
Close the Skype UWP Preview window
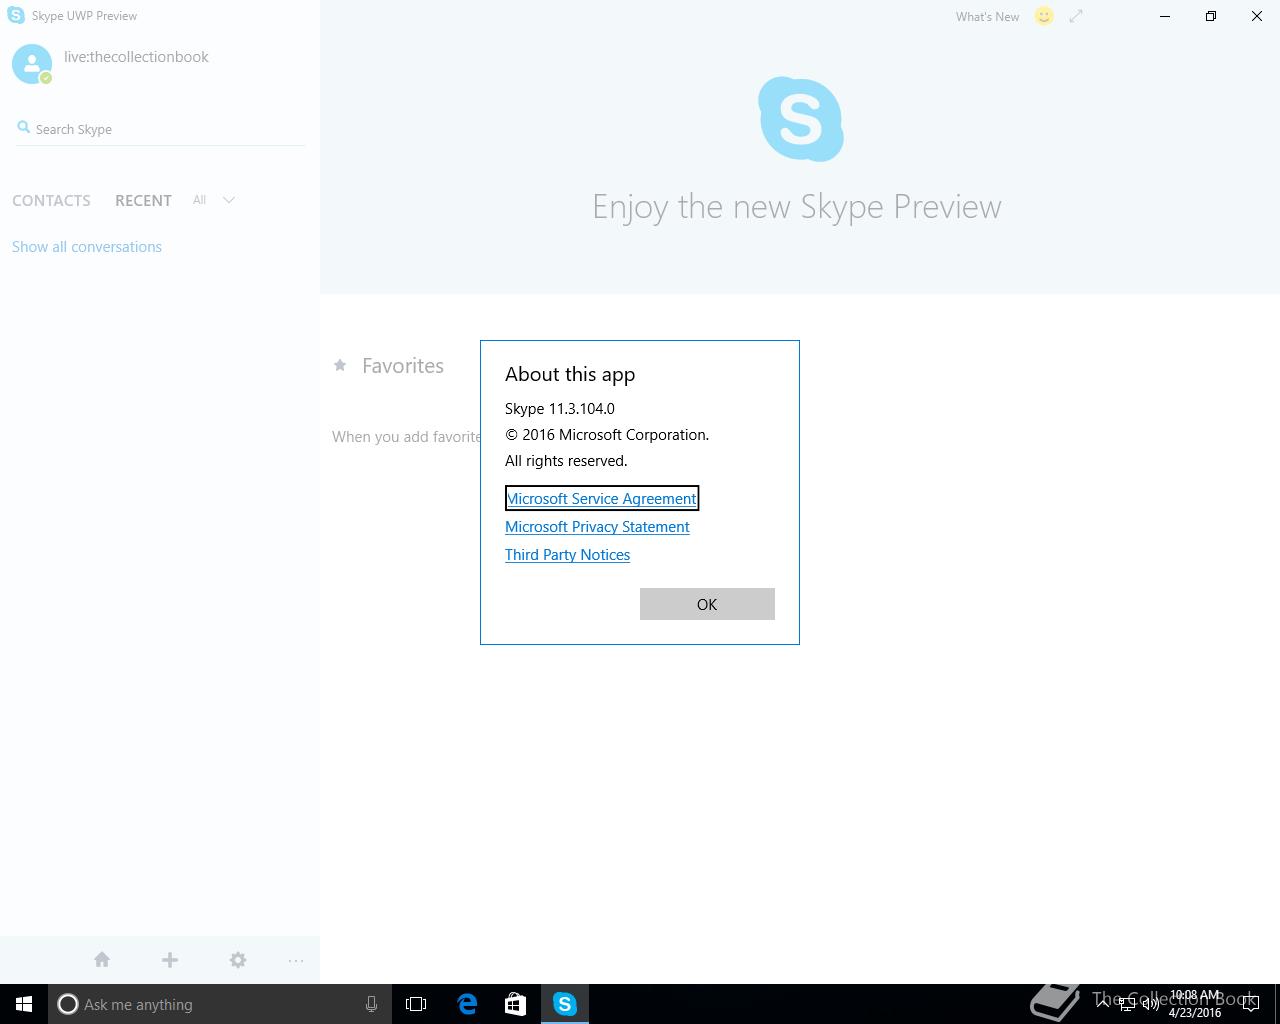click(1257, 16)
